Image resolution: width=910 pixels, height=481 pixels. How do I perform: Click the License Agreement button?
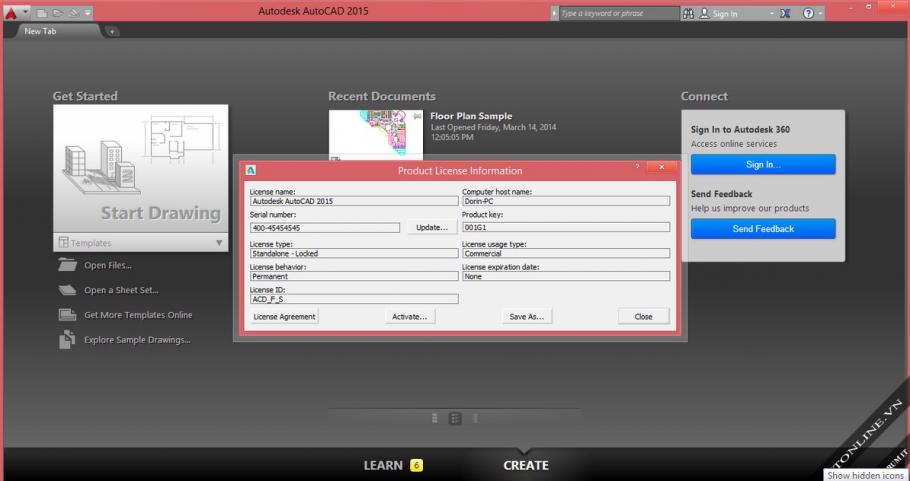pos(284,317)
